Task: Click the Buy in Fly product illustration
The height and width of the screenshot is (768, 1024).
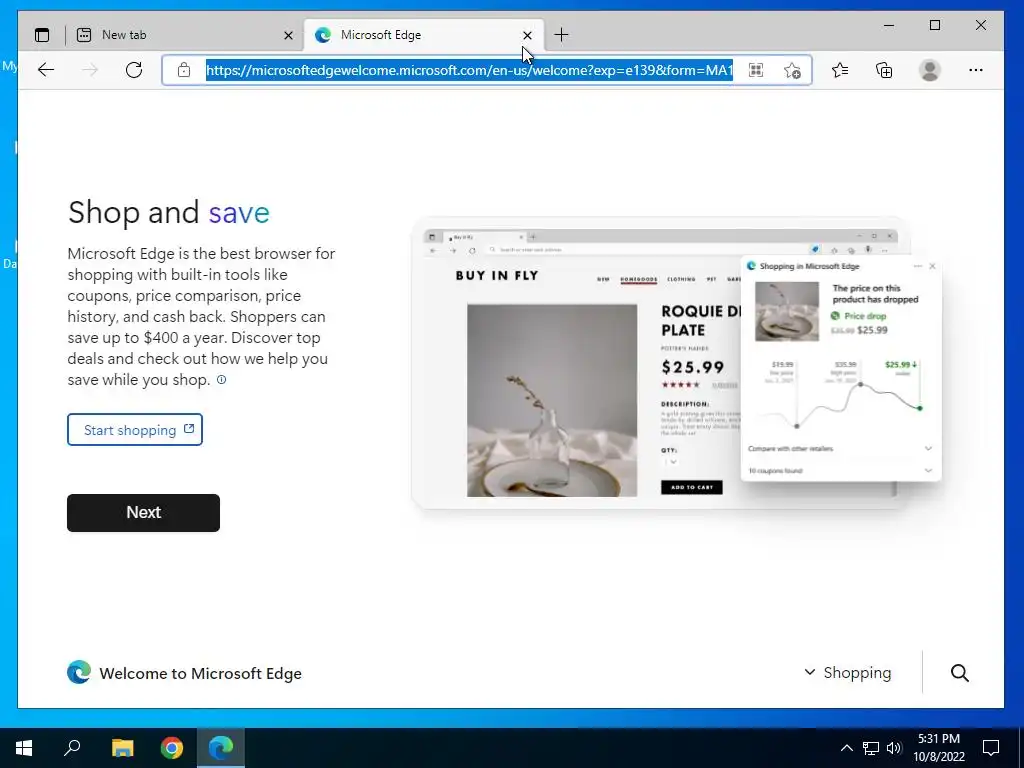Action: (677, 363)
